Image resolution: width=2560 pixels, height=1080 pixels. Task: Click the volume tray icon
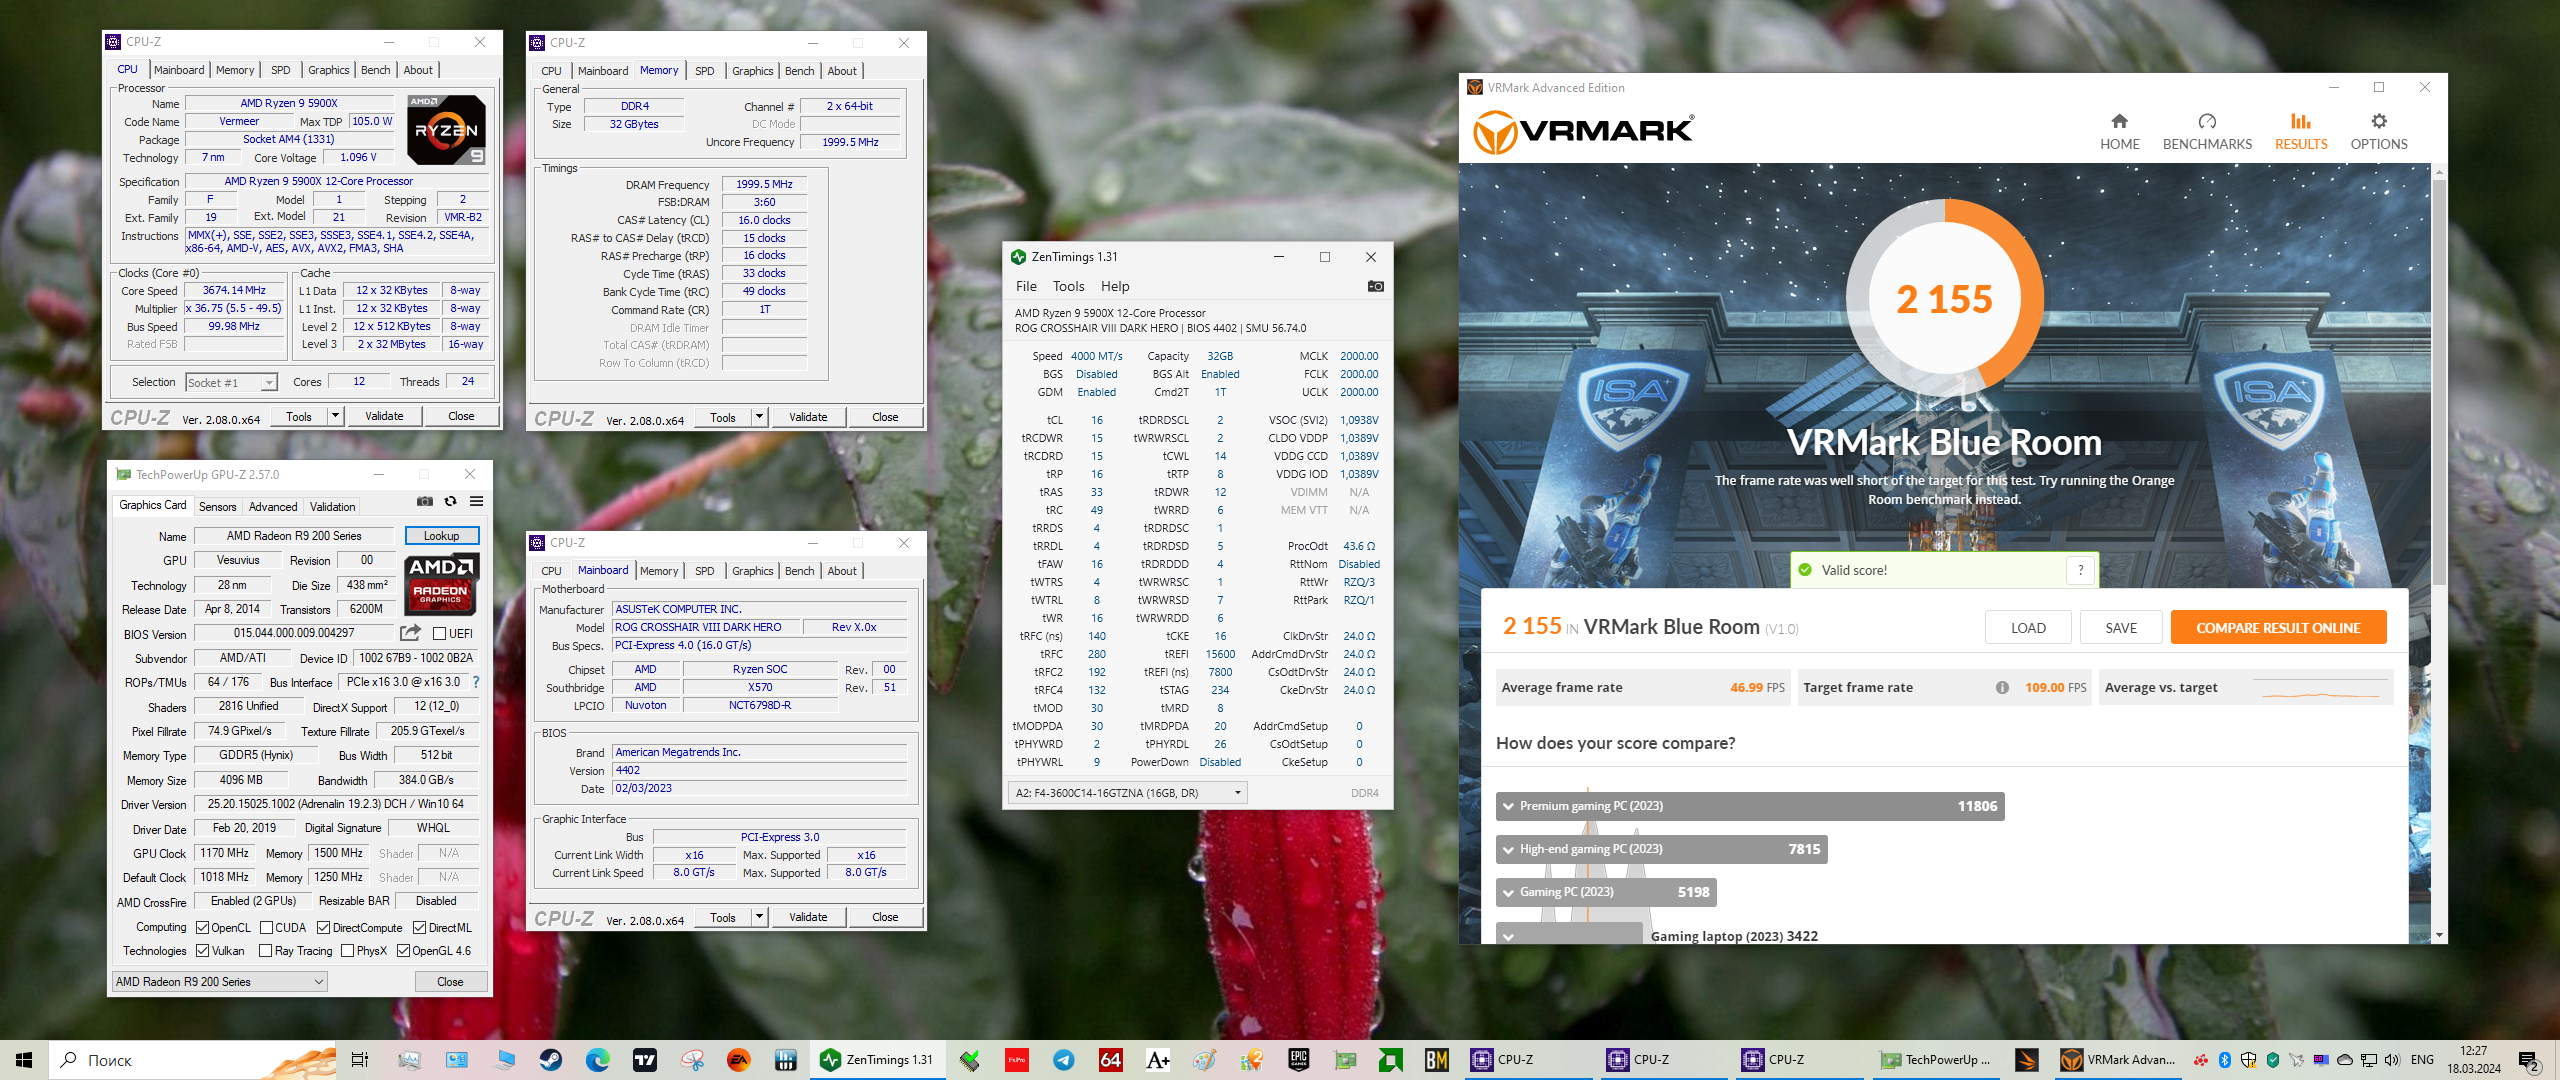[x=2392, y=1060]
